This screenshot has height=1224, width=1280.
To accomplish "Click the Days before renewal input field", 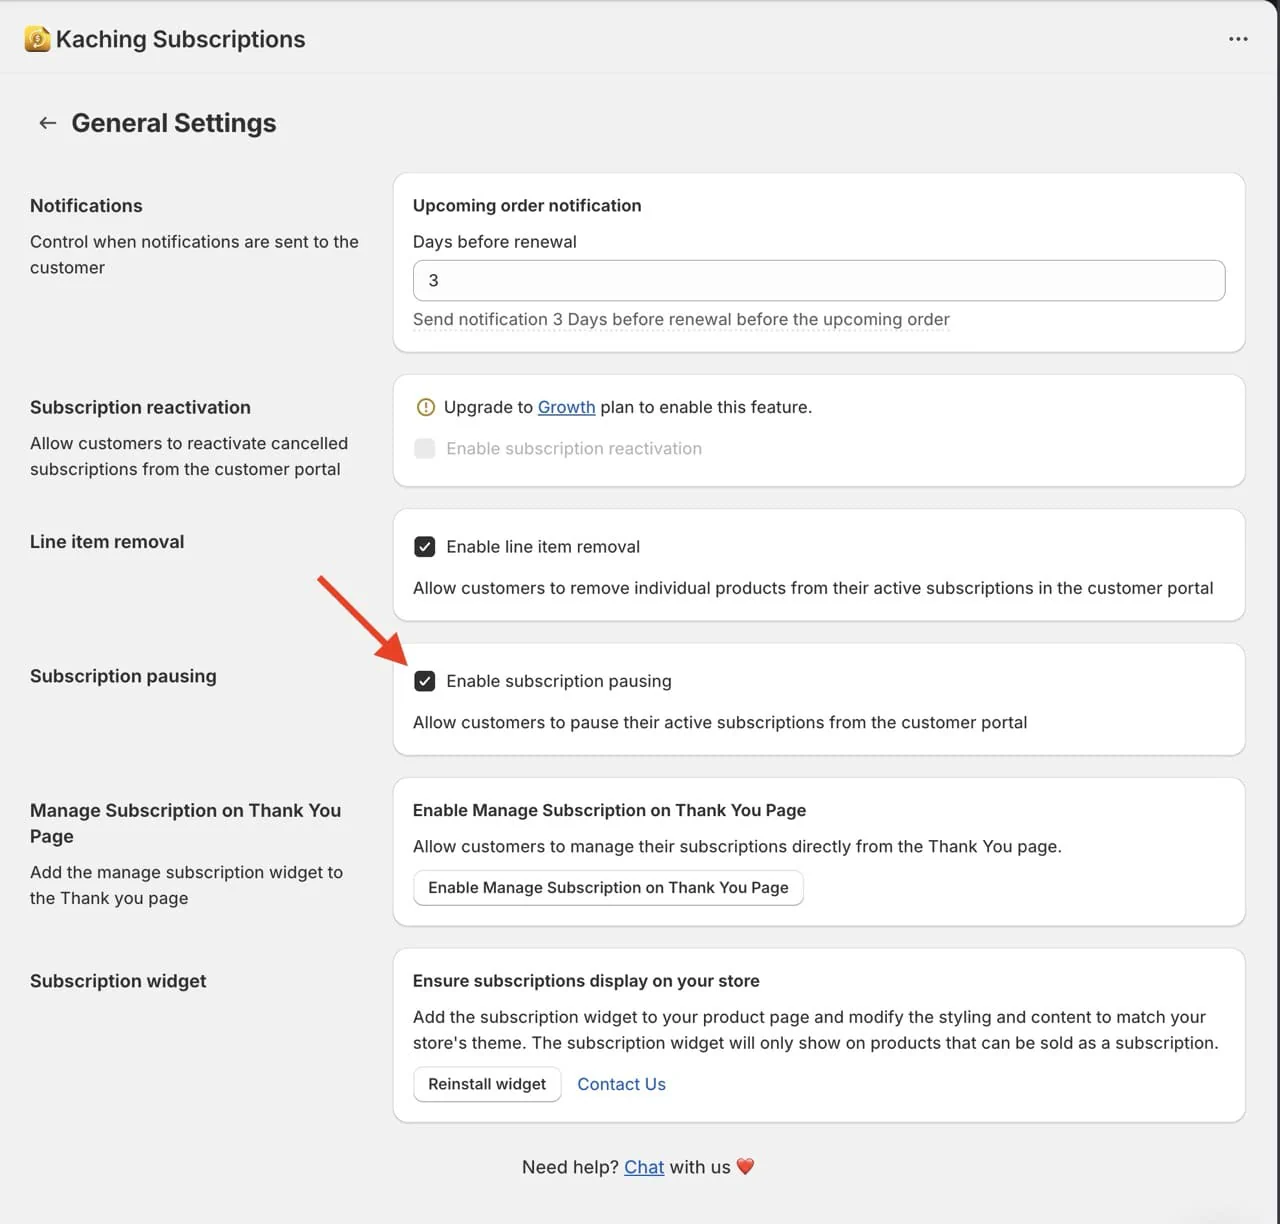I will coord(819,280).
